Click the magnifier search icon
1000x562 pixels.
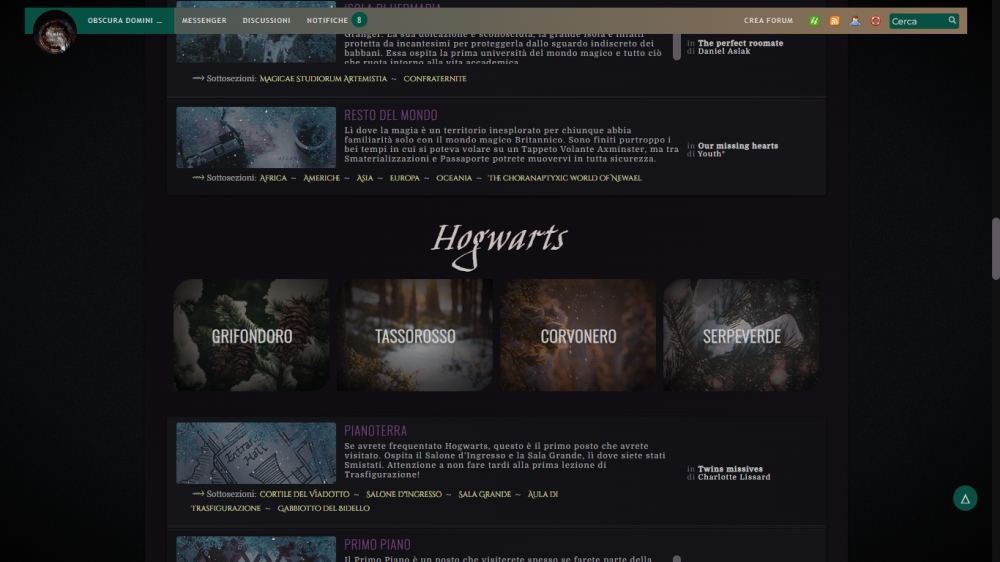(952, 20)
